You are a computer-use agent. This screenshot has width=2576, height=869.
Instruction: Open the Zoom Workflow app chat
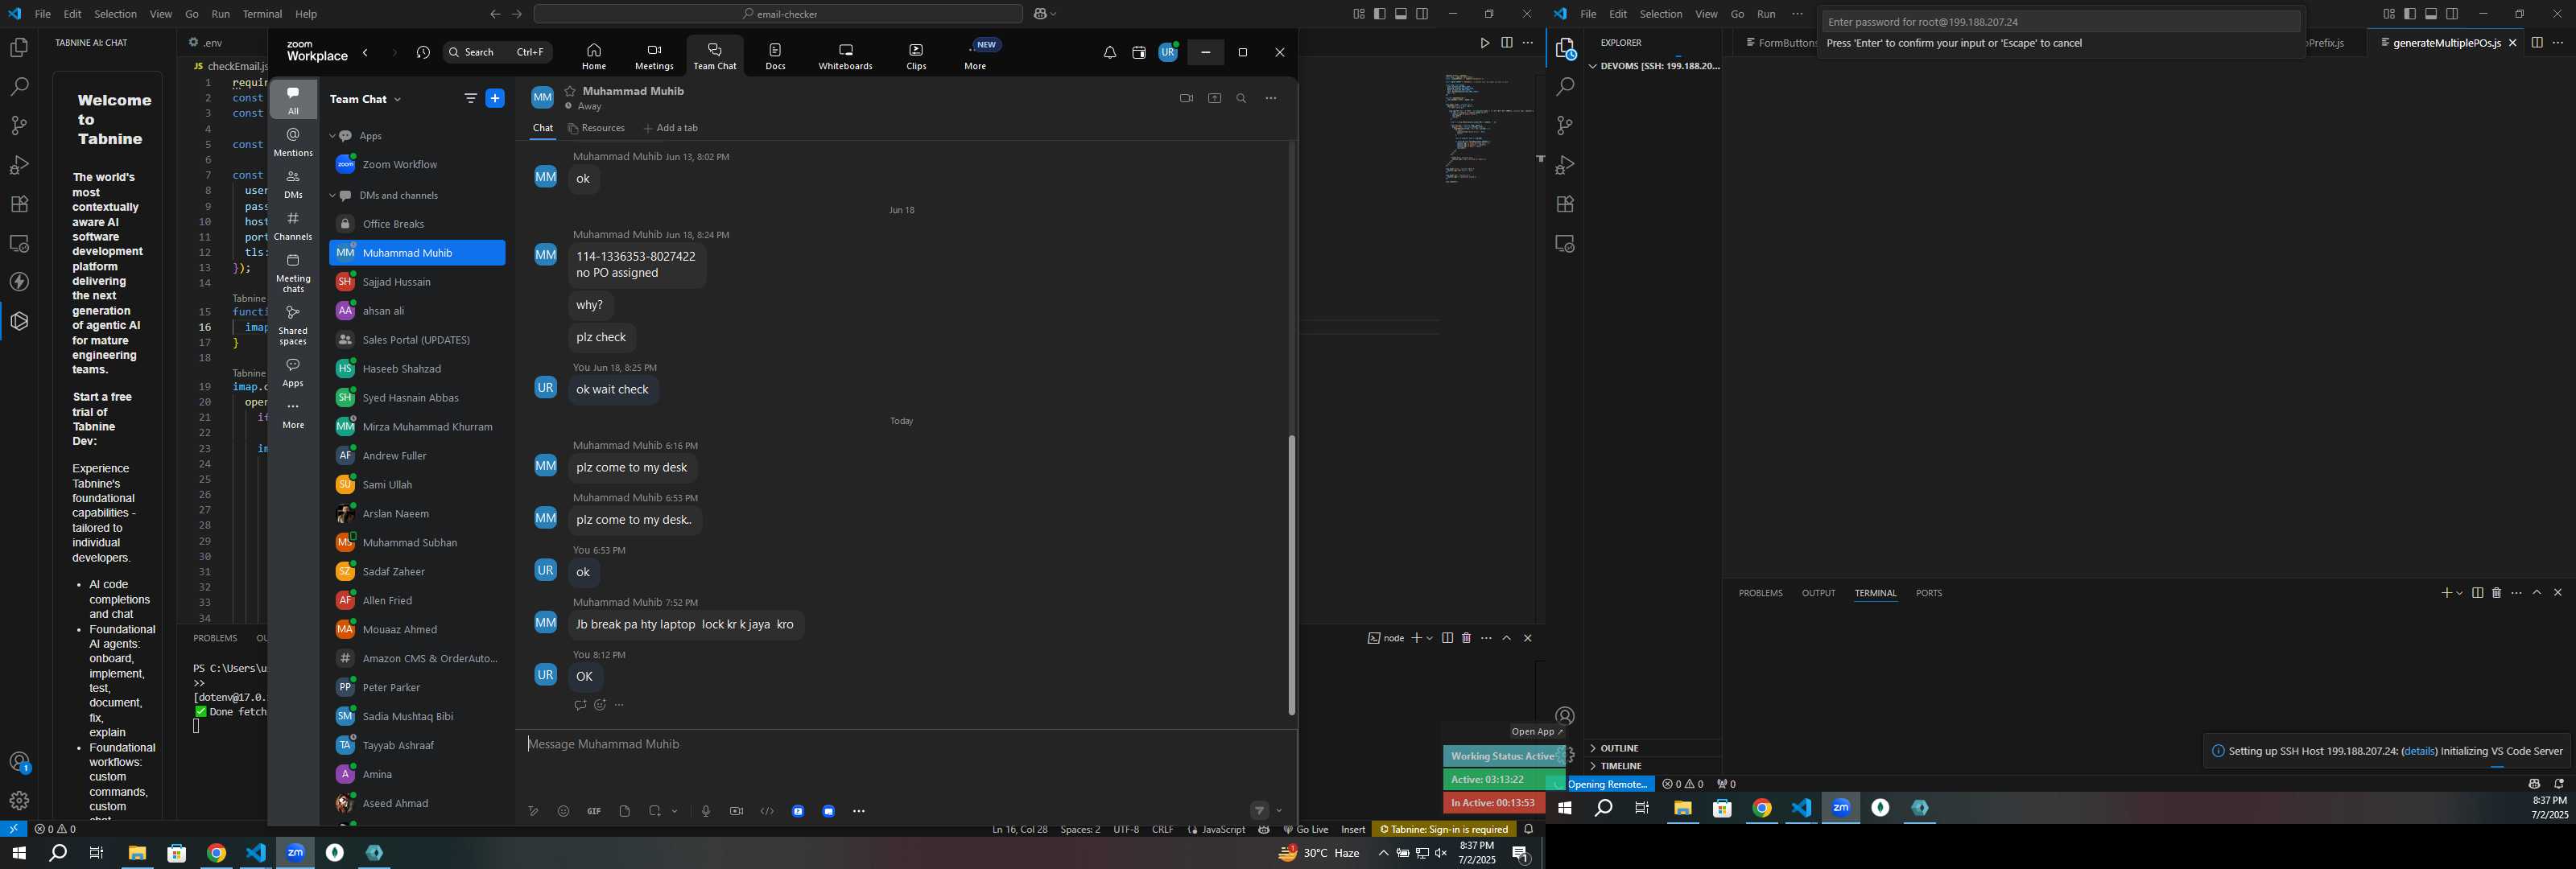pyautogui.click(x=417, y=165)
